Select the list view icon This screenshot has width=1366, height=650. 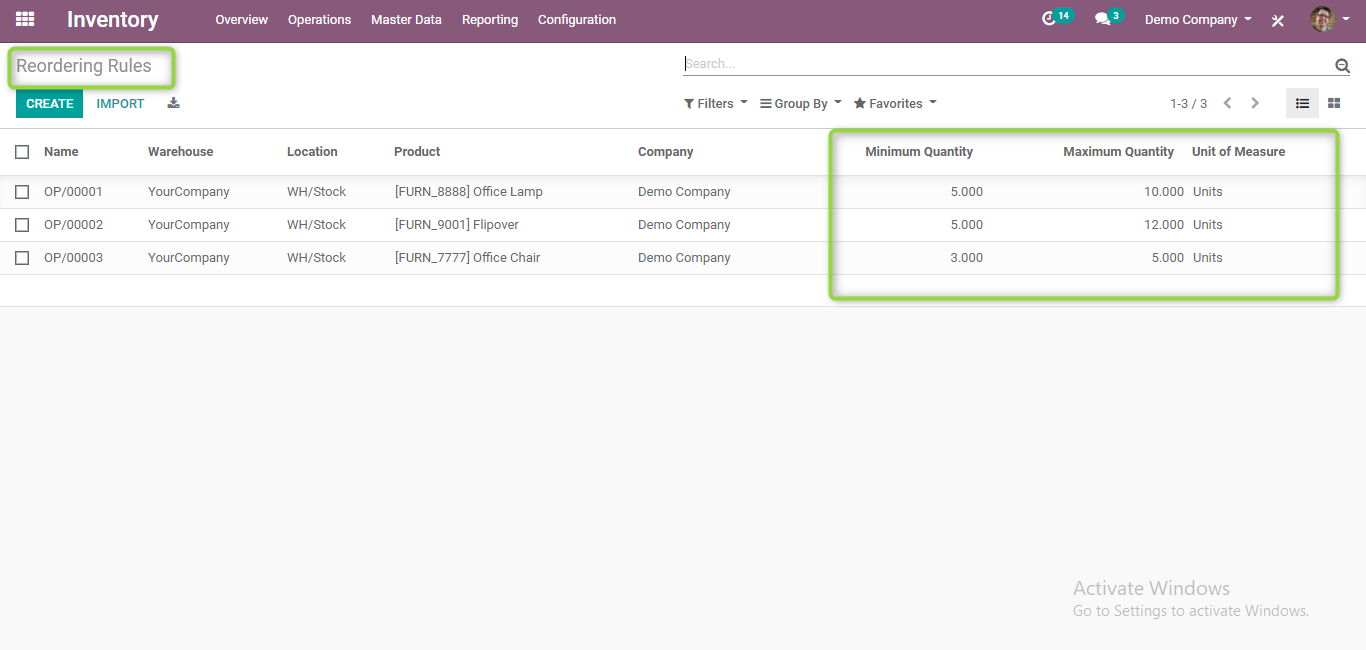coord(1302,102)
